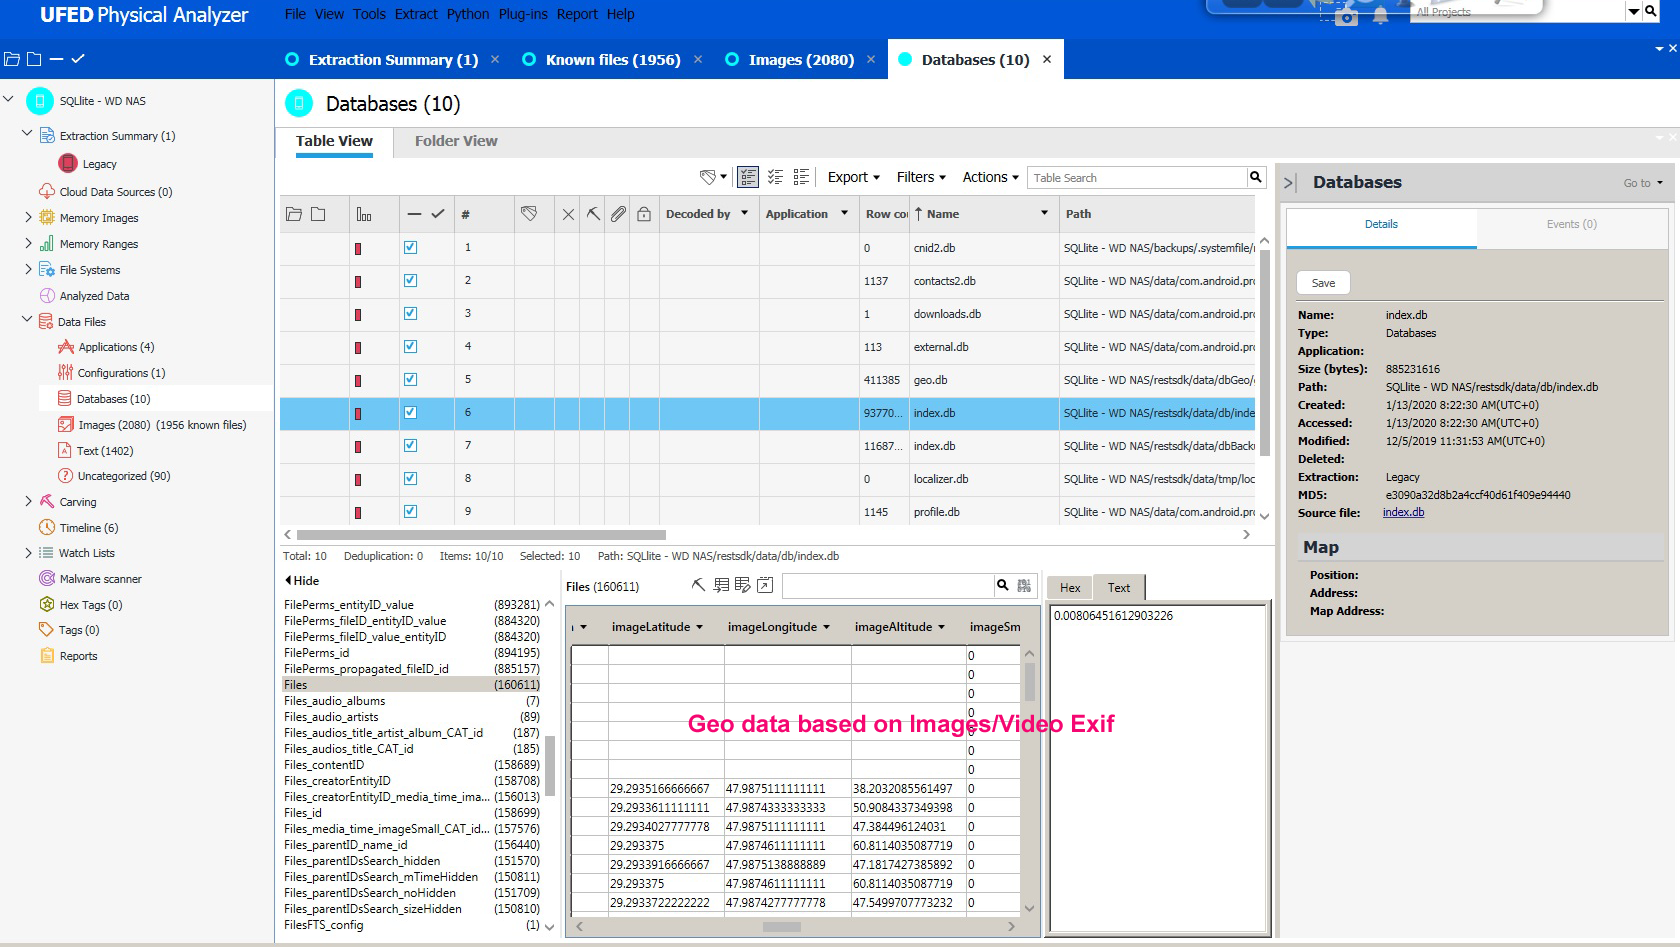Switch to the Events (0) tab
The width and height of the screenshot is (1680, 947).
[x=1571, y=224]
